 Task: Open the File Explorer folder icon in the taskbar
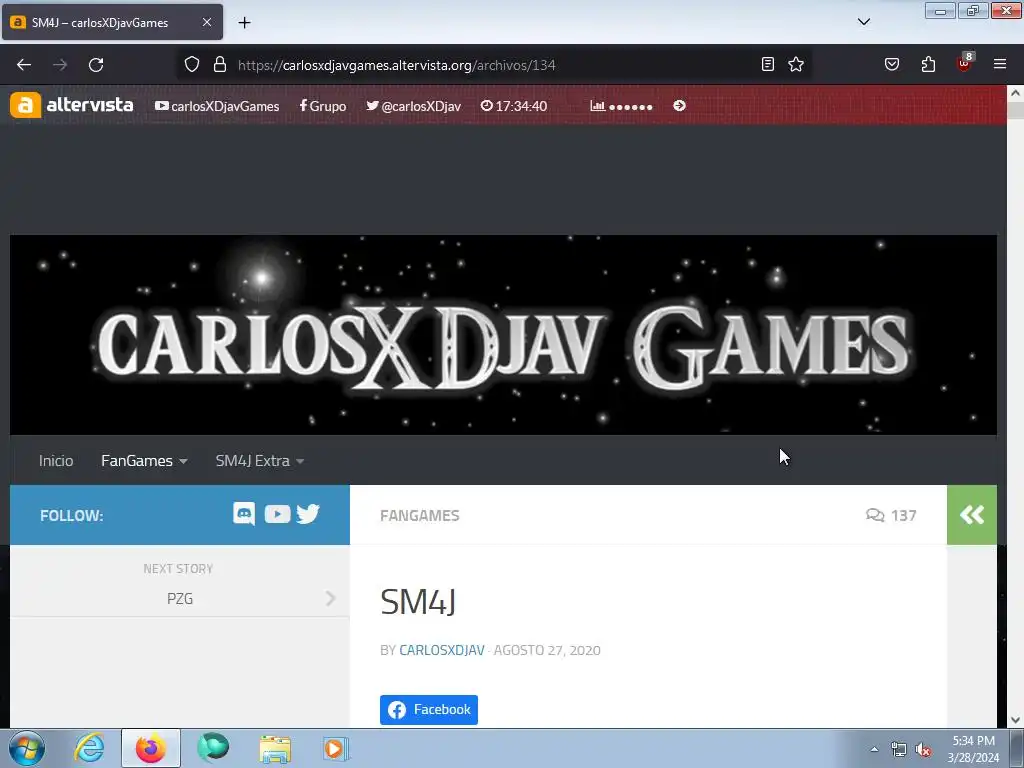pyautogui.click(x=275, y=748)
